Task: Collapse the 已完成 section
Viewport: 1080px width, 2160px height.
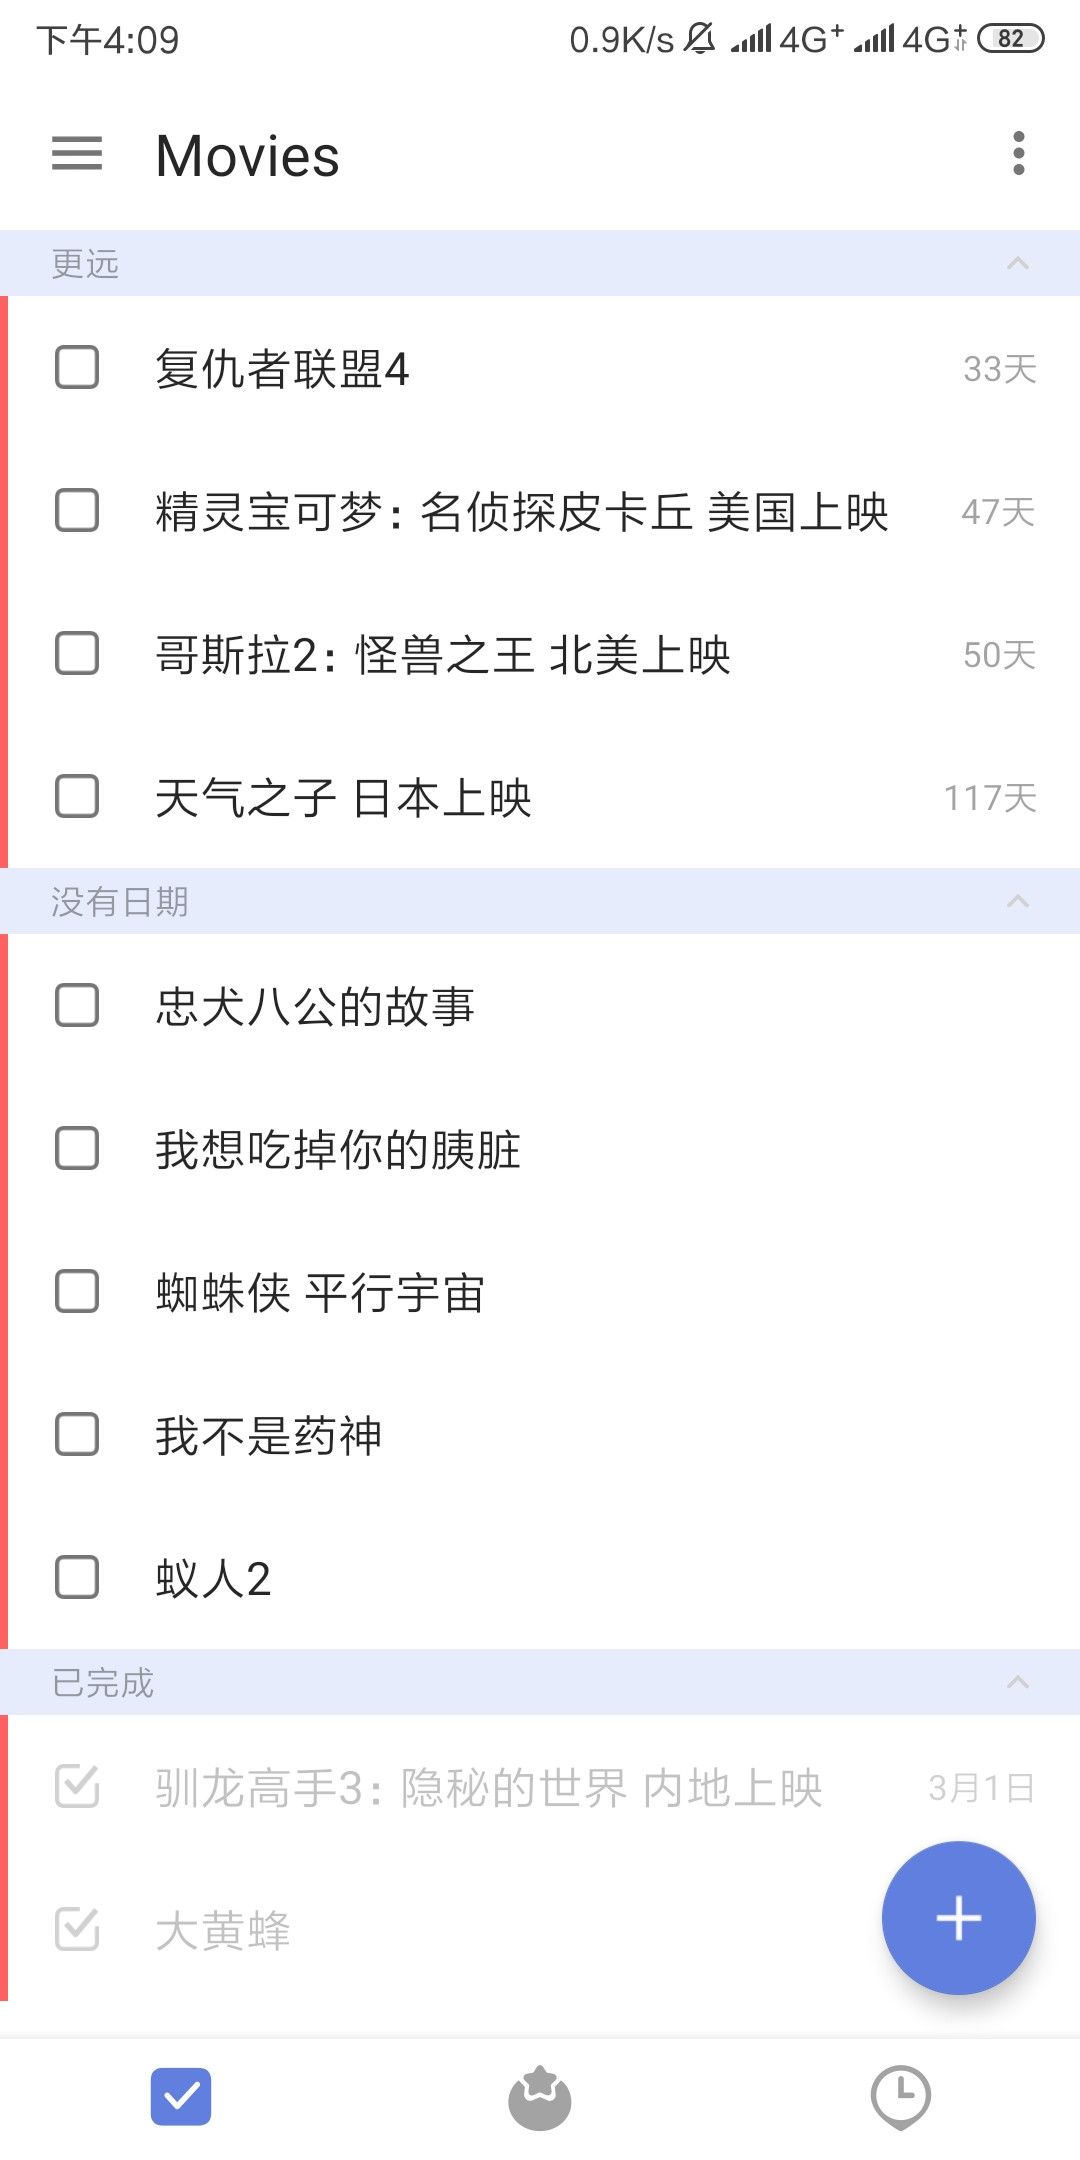Action: (1017, 1682)
